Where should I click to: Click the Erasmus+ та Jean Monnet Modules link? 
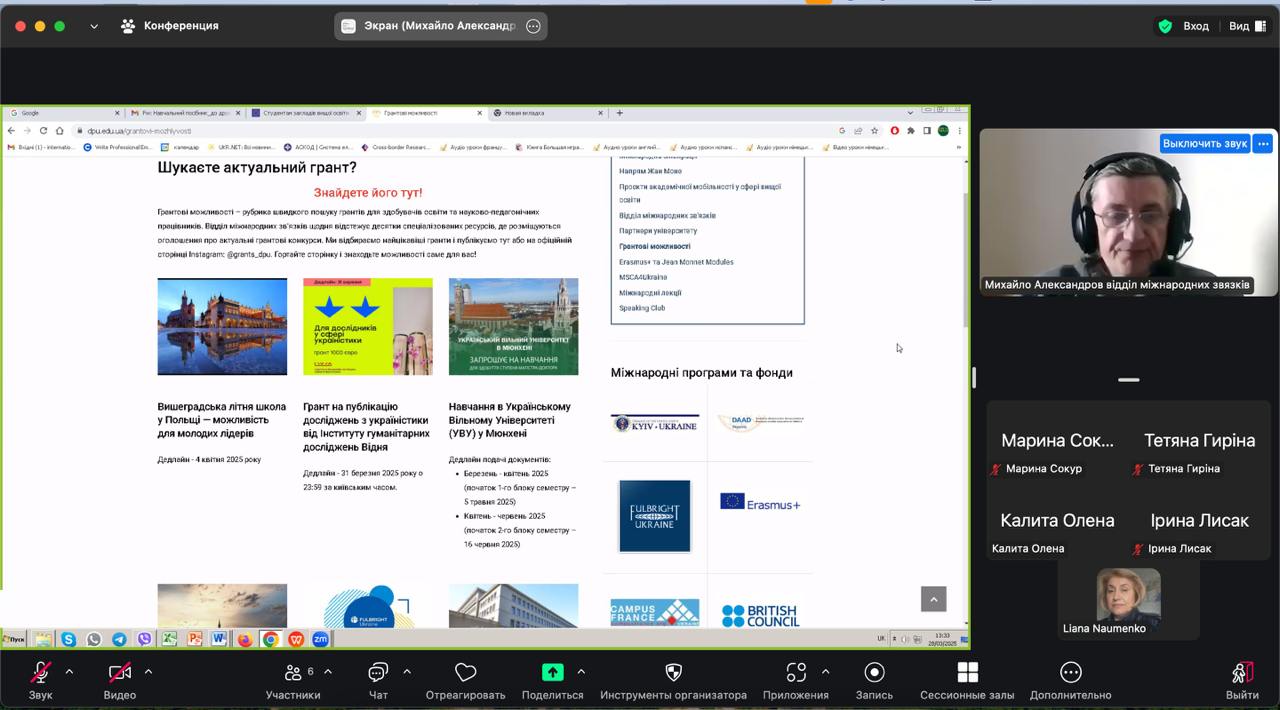pos(676,262)
